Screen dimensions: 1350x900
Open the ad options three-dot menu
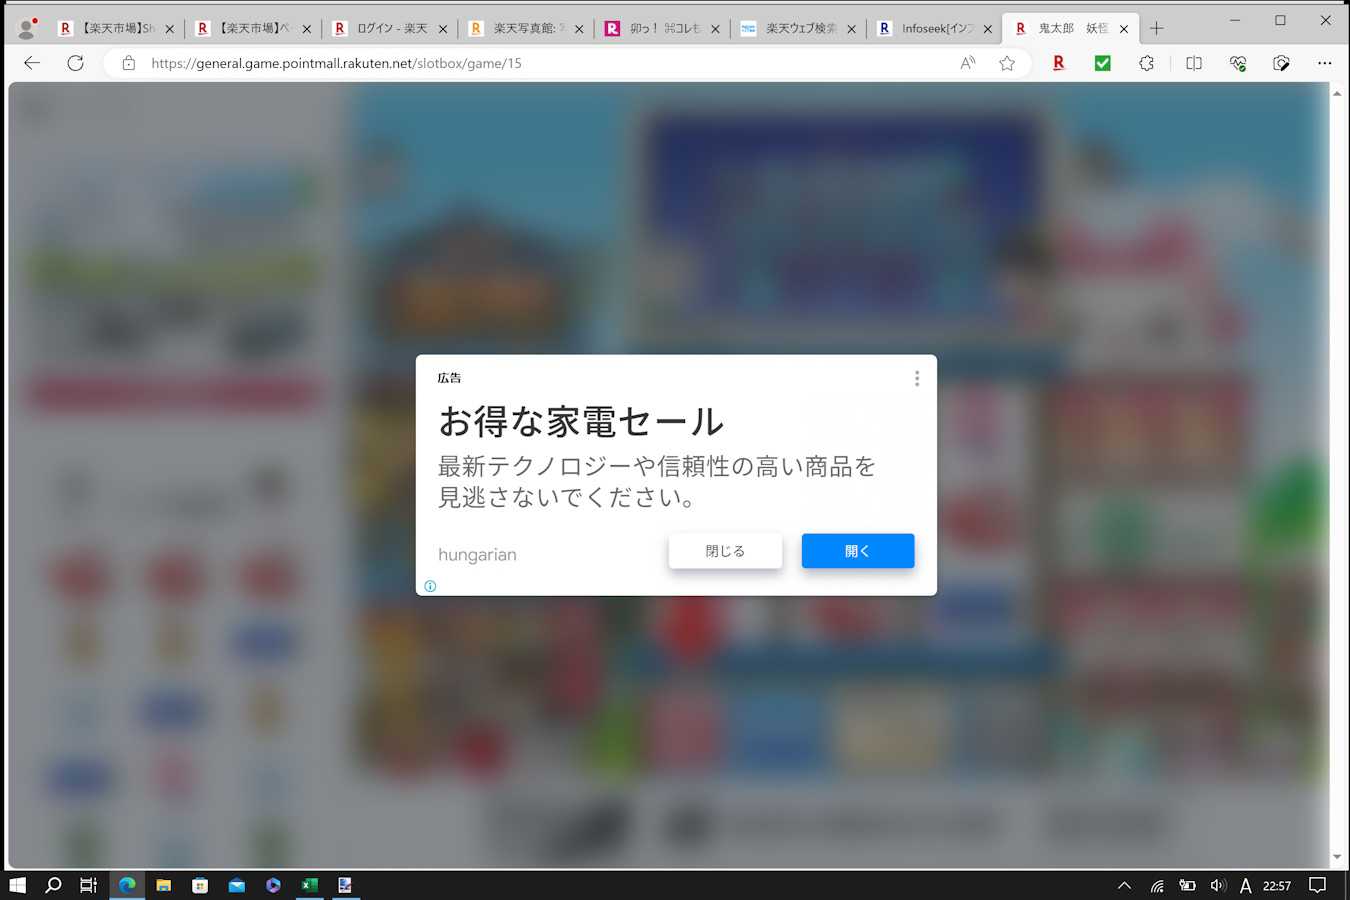click(x=917, y=379)
